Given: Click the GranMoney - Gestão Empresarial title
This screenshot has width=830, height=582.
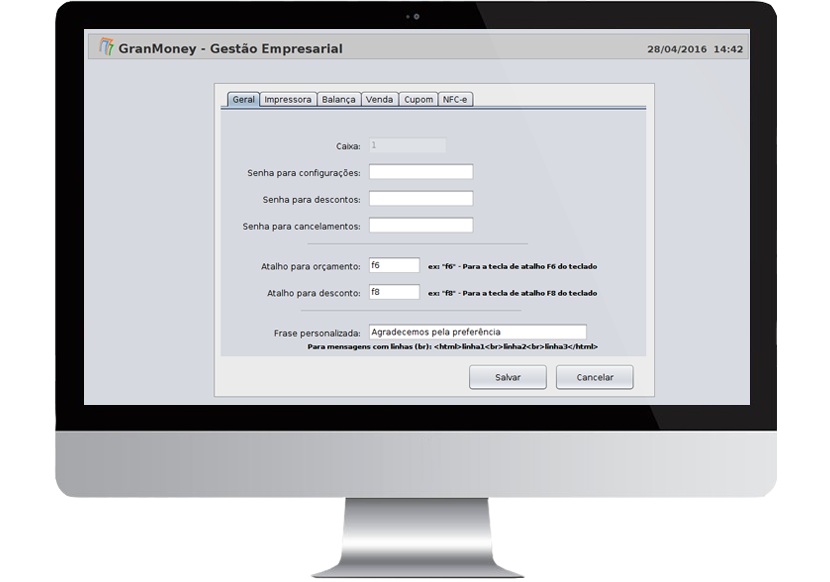Looking at the screenshot, I should (x=230, y=49).
